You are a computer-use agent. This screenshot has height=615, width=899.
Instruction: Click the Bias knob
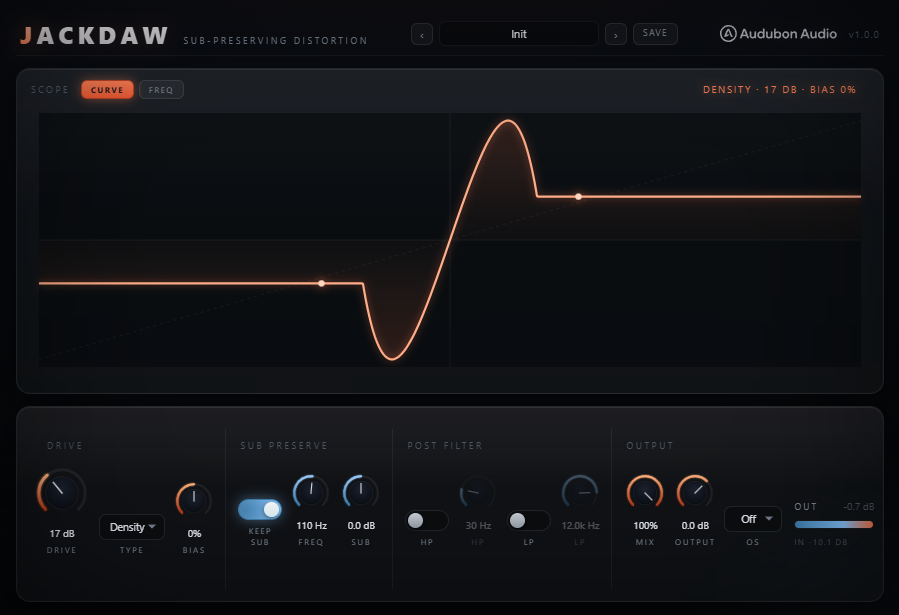click(194, 500)
